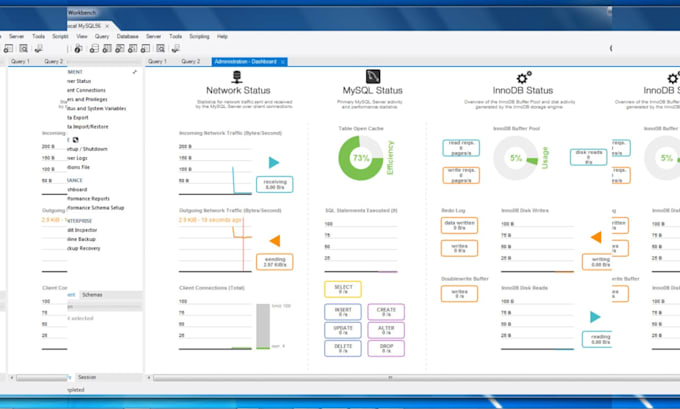Click the teal arrow above the reading box
Screen dimensions: 680x409
pos(595,317)
